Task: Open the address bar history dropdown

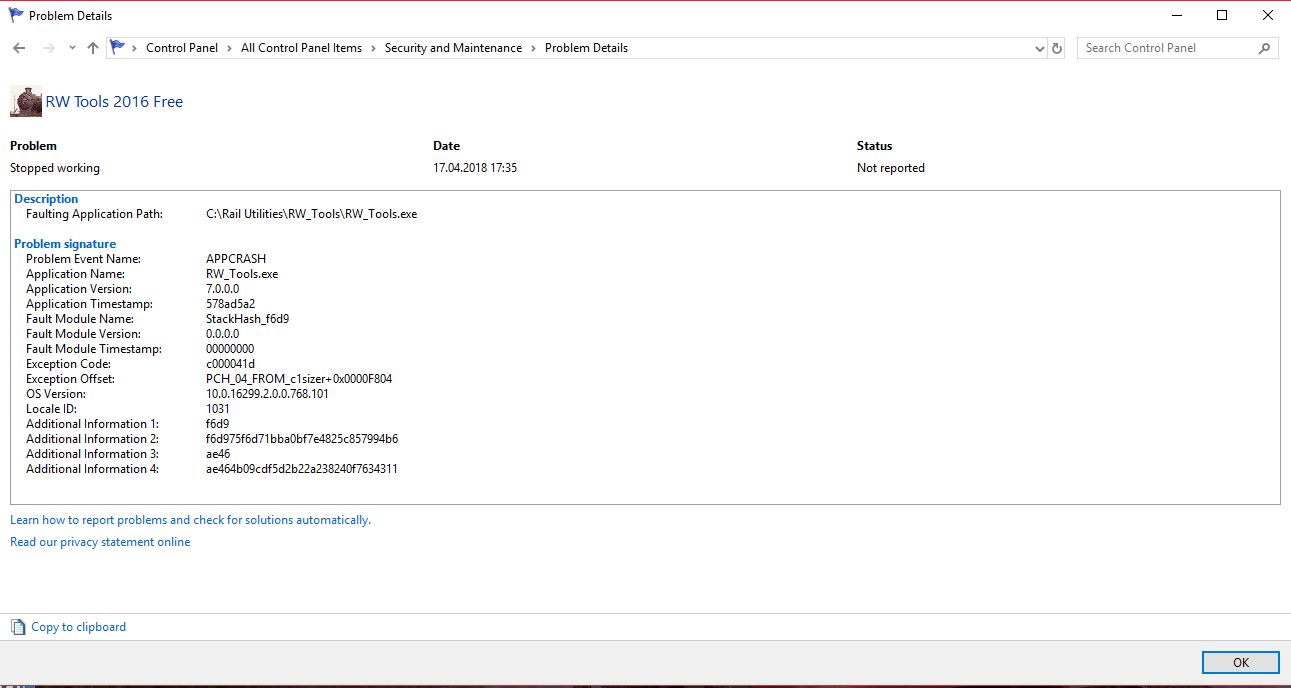Action: (x=1040, y=48)
